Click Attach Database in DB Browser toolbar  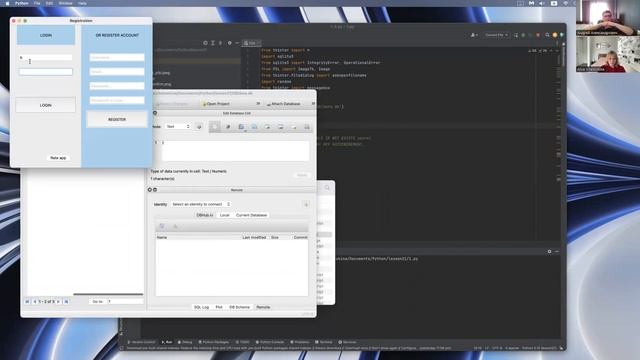click(x=283, y=104)
